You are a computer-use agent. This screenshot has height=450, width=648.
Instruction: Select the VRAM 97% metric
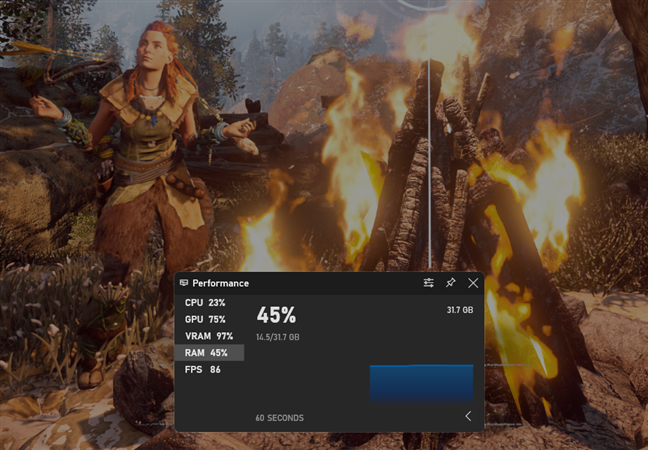(x=209, y=336)
